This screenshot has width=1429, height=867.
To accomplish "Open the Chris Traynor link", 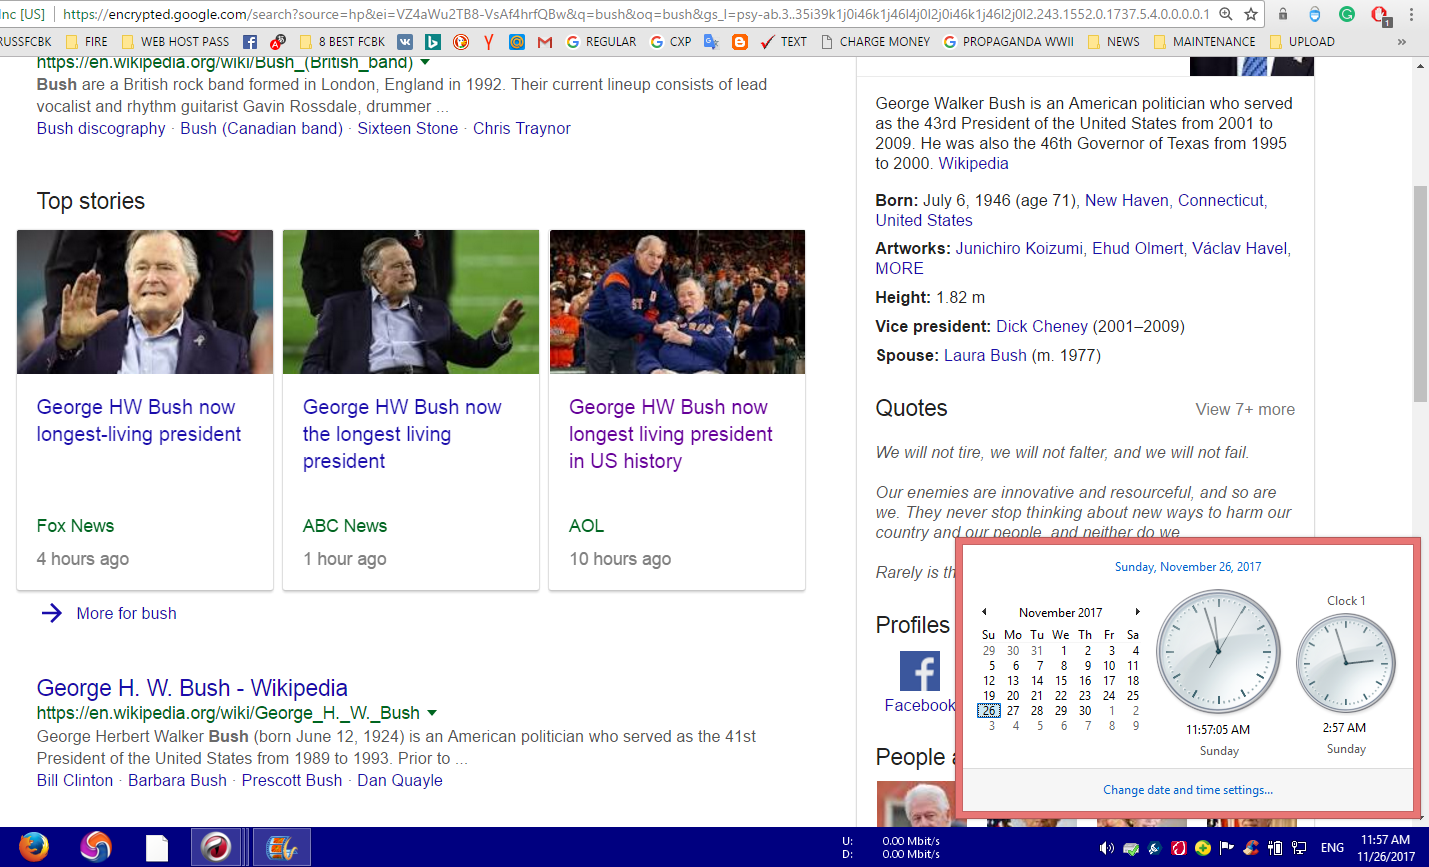I will pyautogui.click(x=522, y=128).
